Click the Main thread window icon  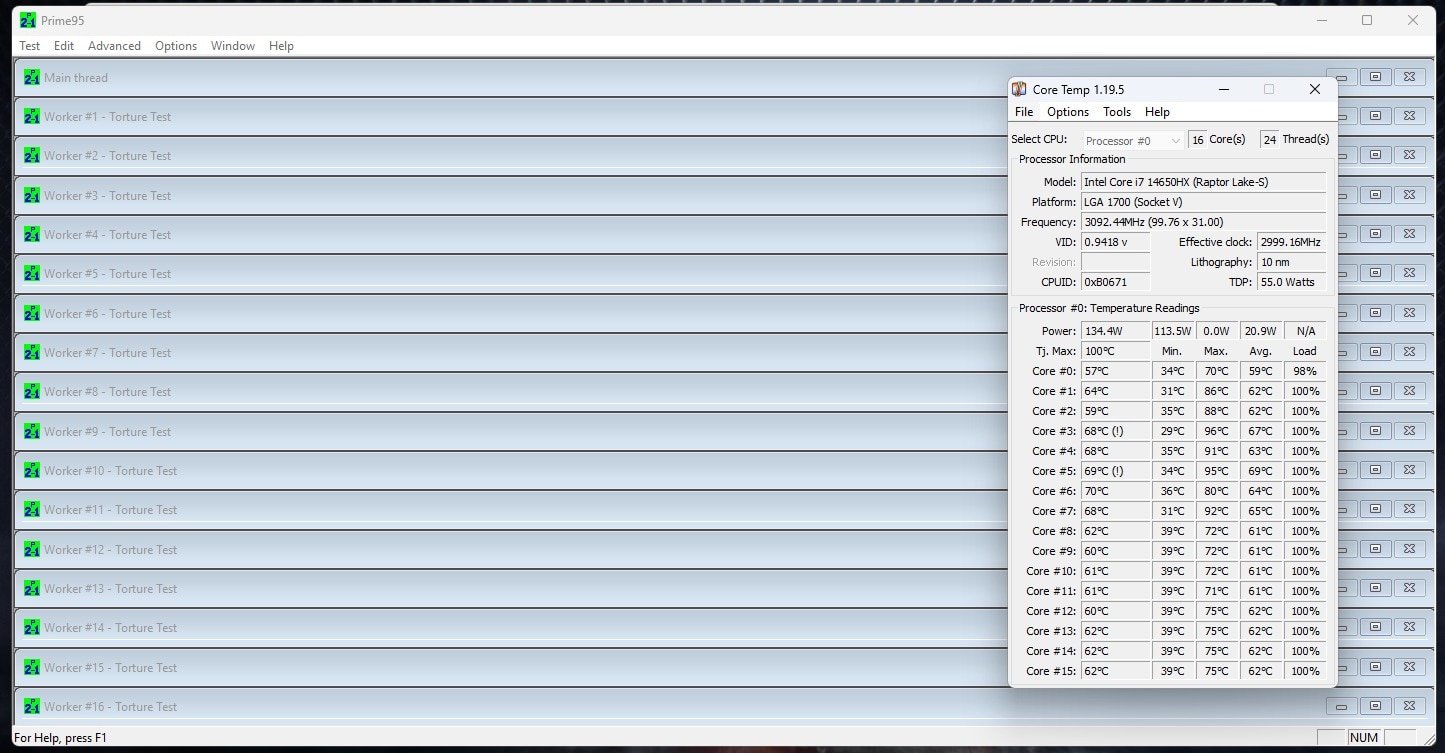31,77
